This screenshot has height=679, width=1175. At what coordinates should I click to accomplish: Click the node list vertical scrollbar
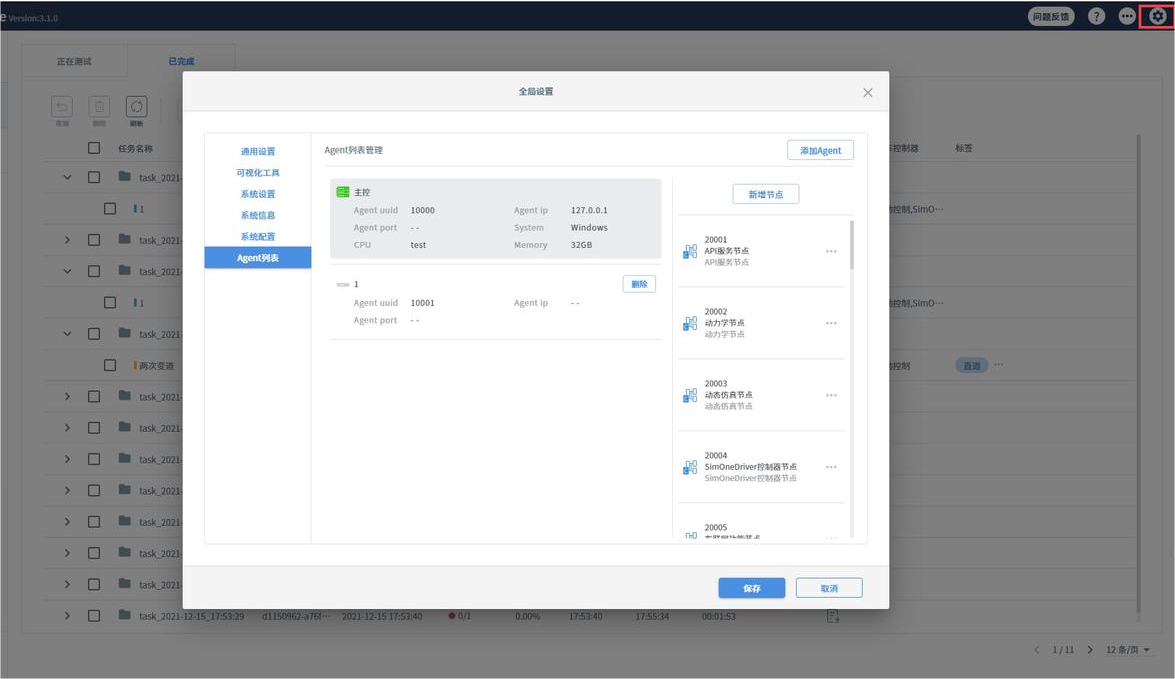point(852,245)
